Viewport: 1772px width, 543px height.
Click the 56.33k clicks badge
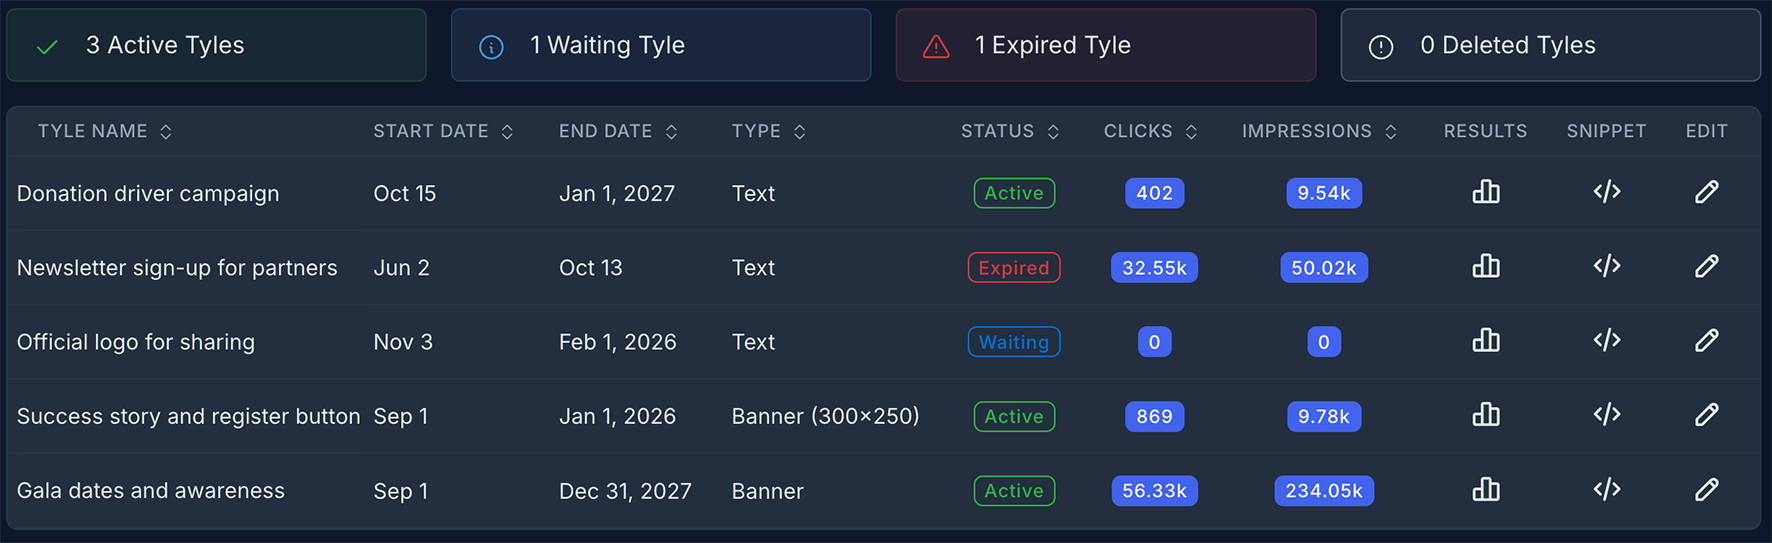coord(1154,491)
